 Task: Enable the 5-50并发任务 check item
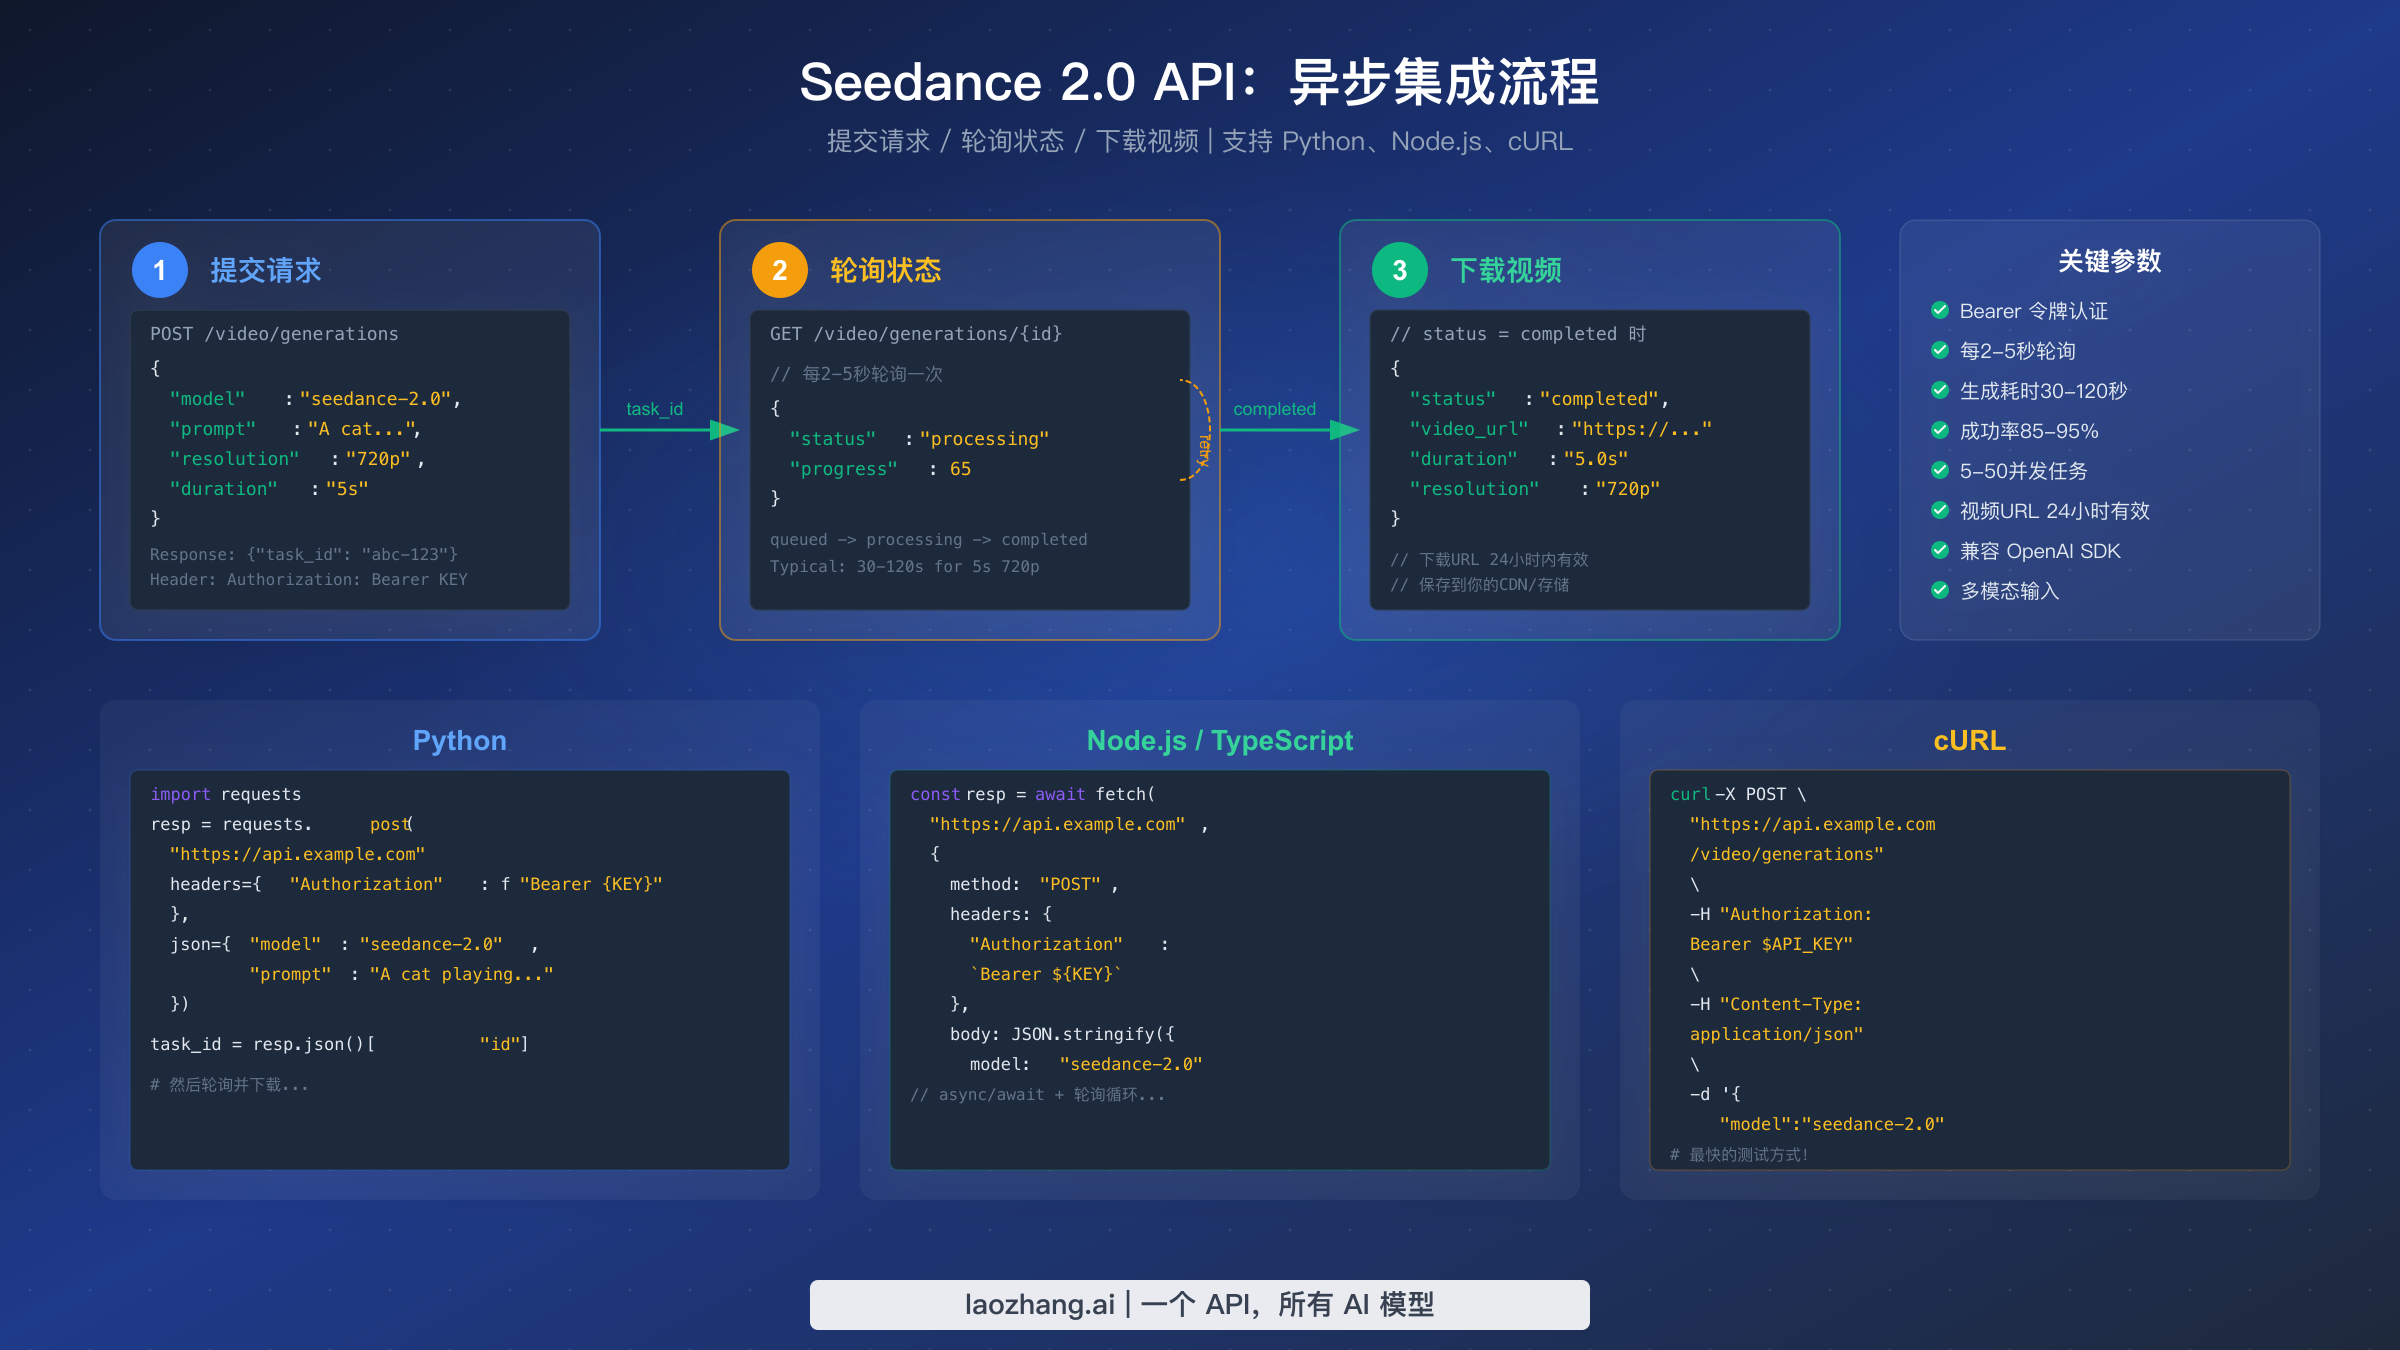coord(1940,471)
